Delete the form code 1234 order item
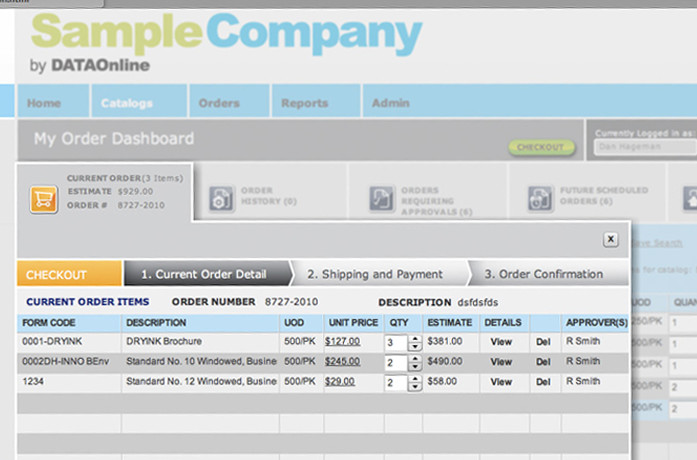 [543, 381]
